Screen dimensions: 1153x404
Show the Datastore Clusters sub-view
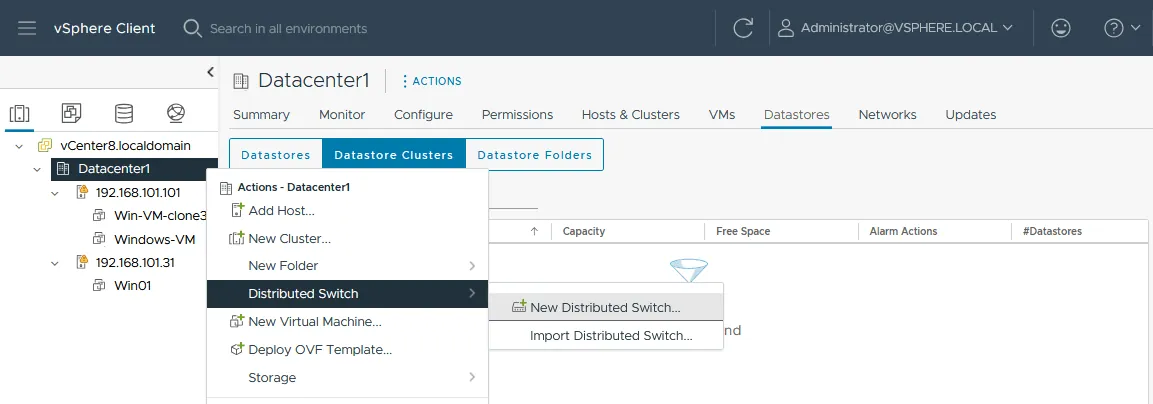click(393, 155)
